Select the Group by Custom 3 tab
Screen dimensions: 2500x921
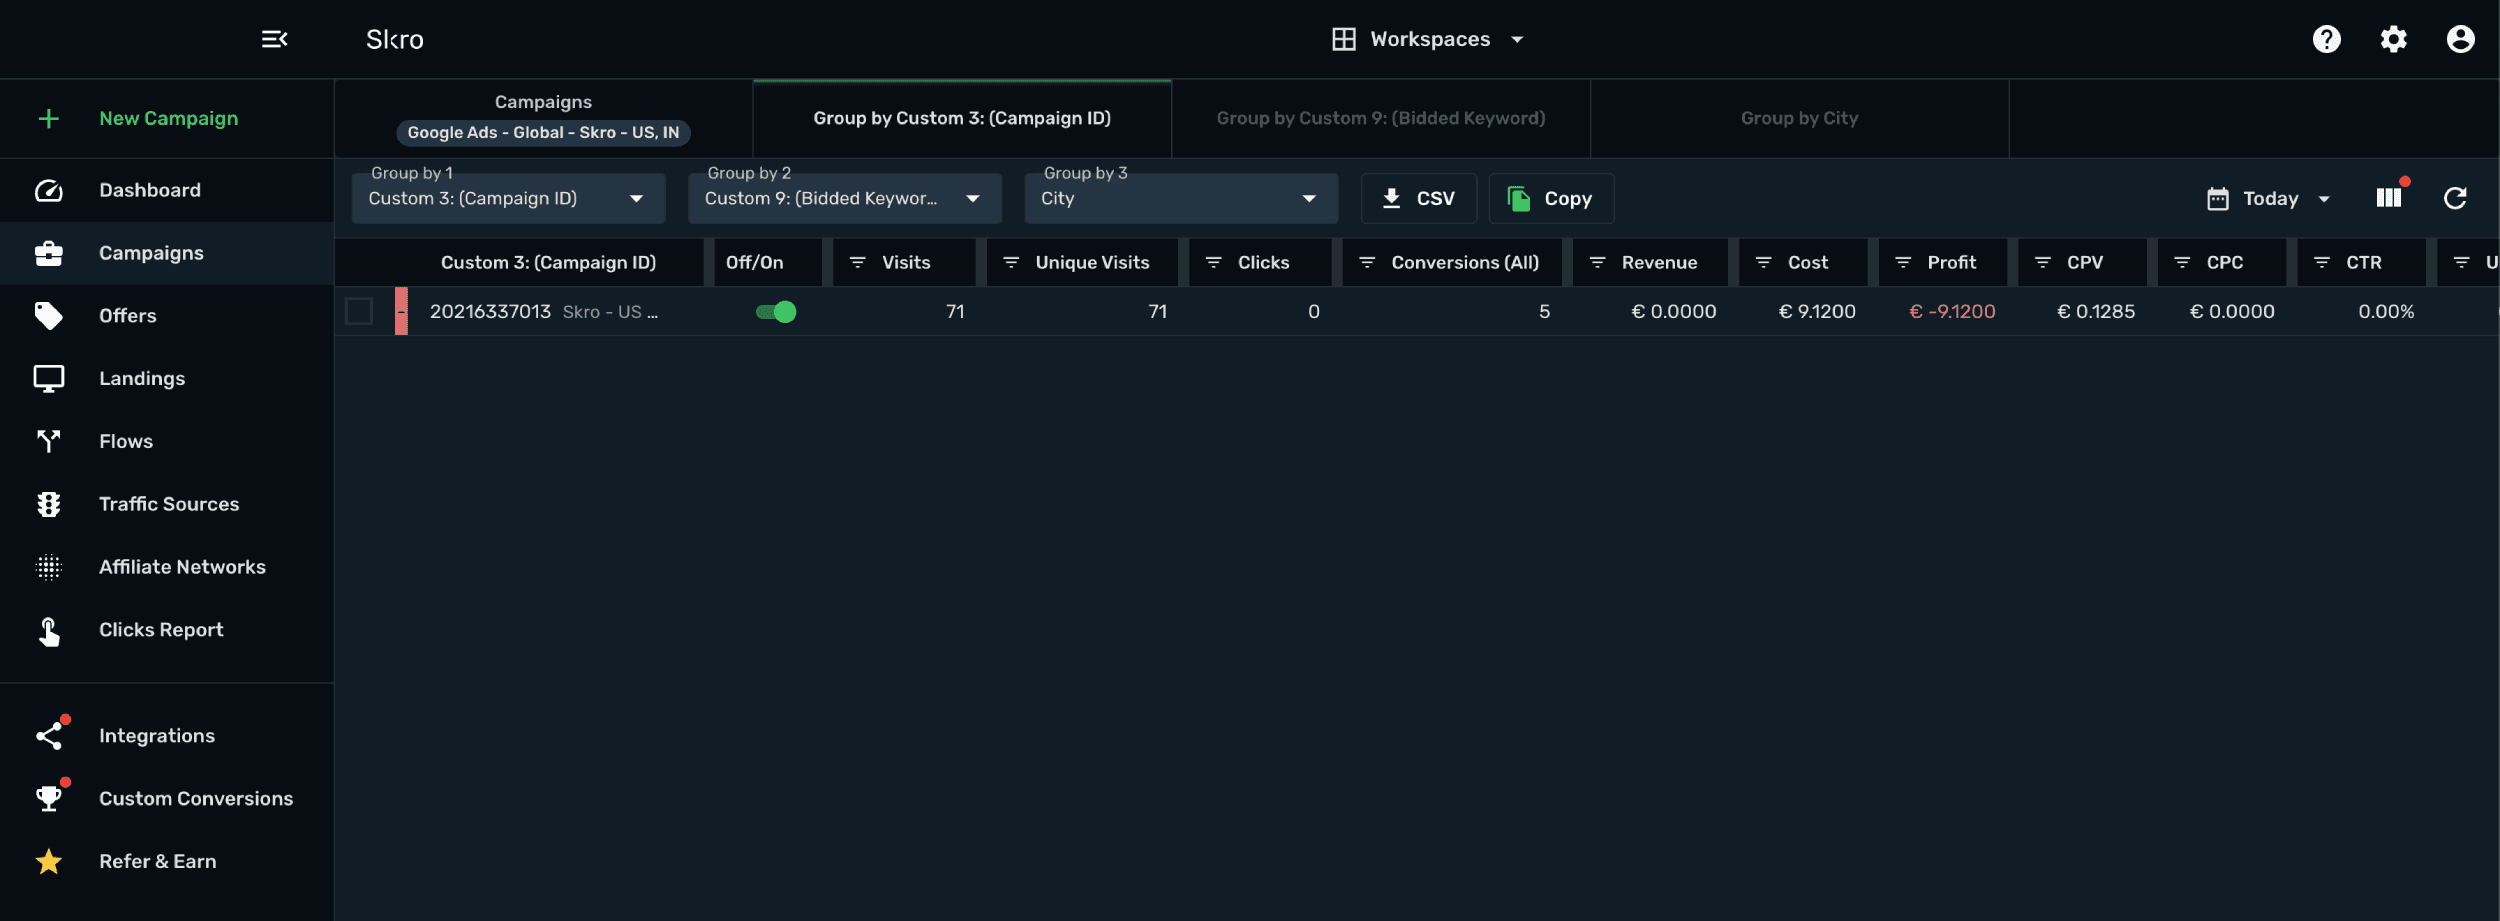click(x=962, y=118)
